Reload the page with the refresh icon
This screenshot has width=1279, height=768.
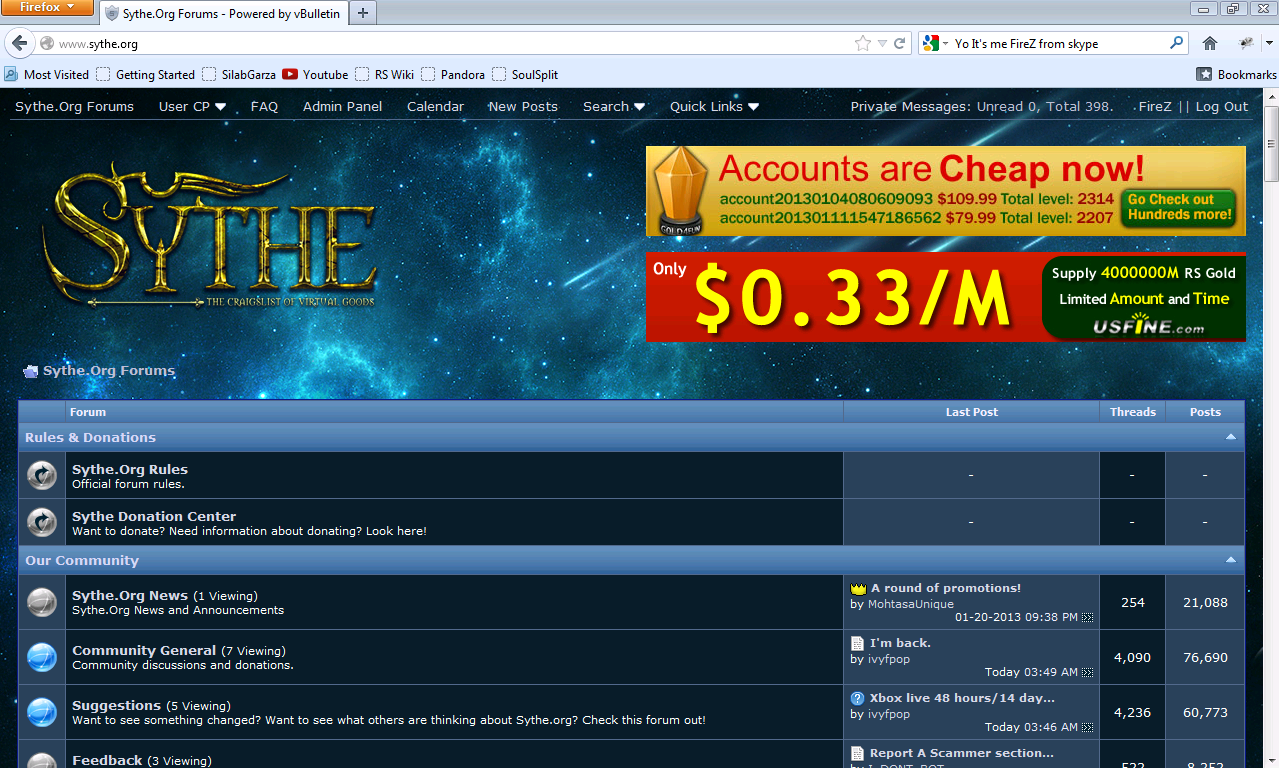click(x=900, y=43)
